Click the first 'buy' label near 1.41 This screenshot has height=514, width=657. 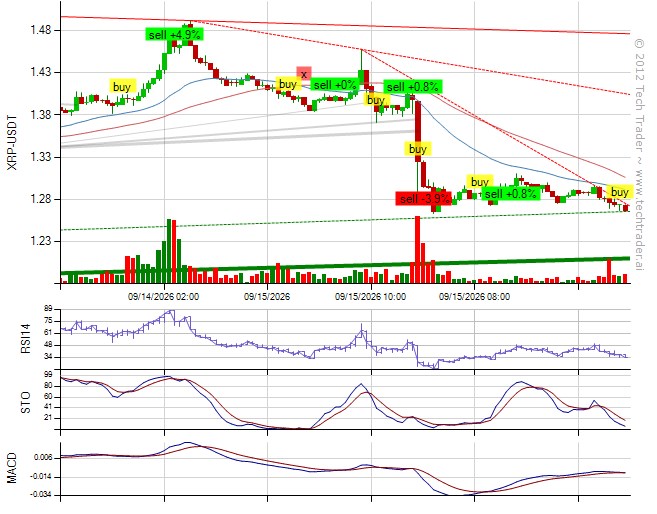[122, 87]
